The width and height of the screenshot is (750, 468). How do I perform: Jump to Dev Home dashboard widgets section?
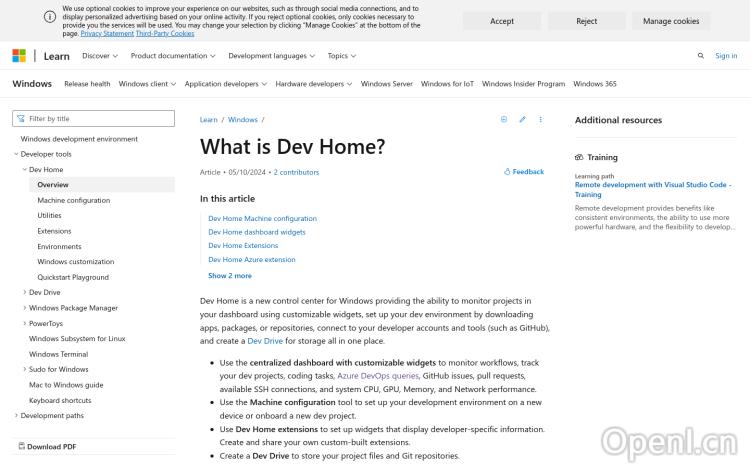(x=257, y=232)
